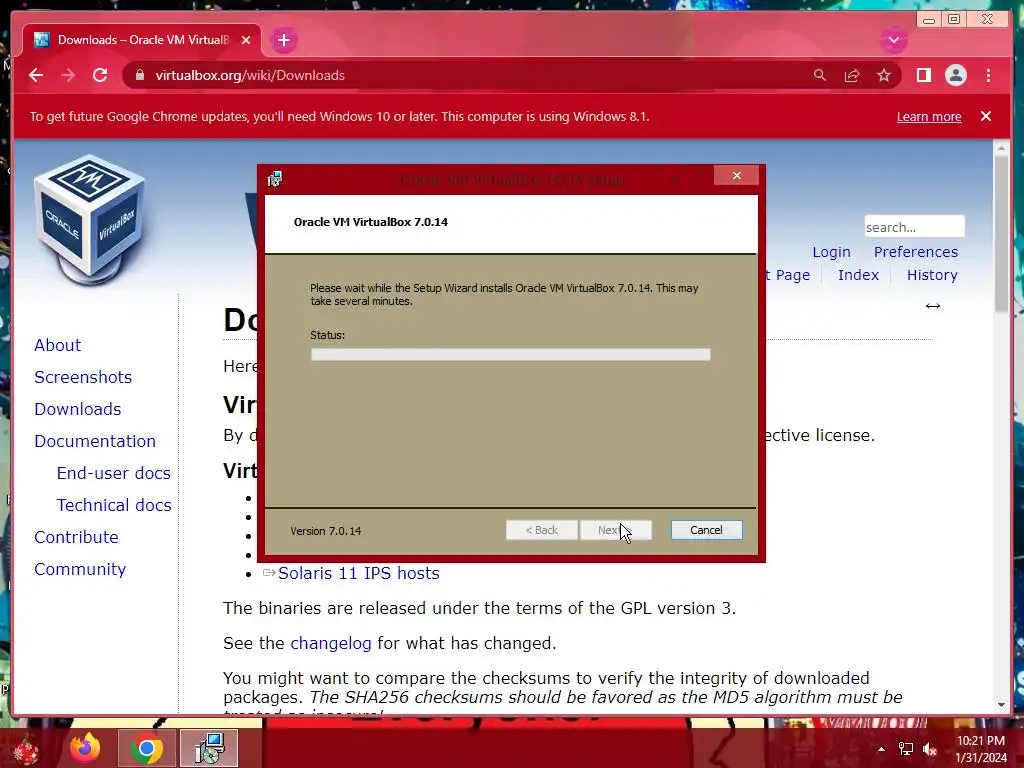Click the muted volume tray icon

click(x=930, y=749)
